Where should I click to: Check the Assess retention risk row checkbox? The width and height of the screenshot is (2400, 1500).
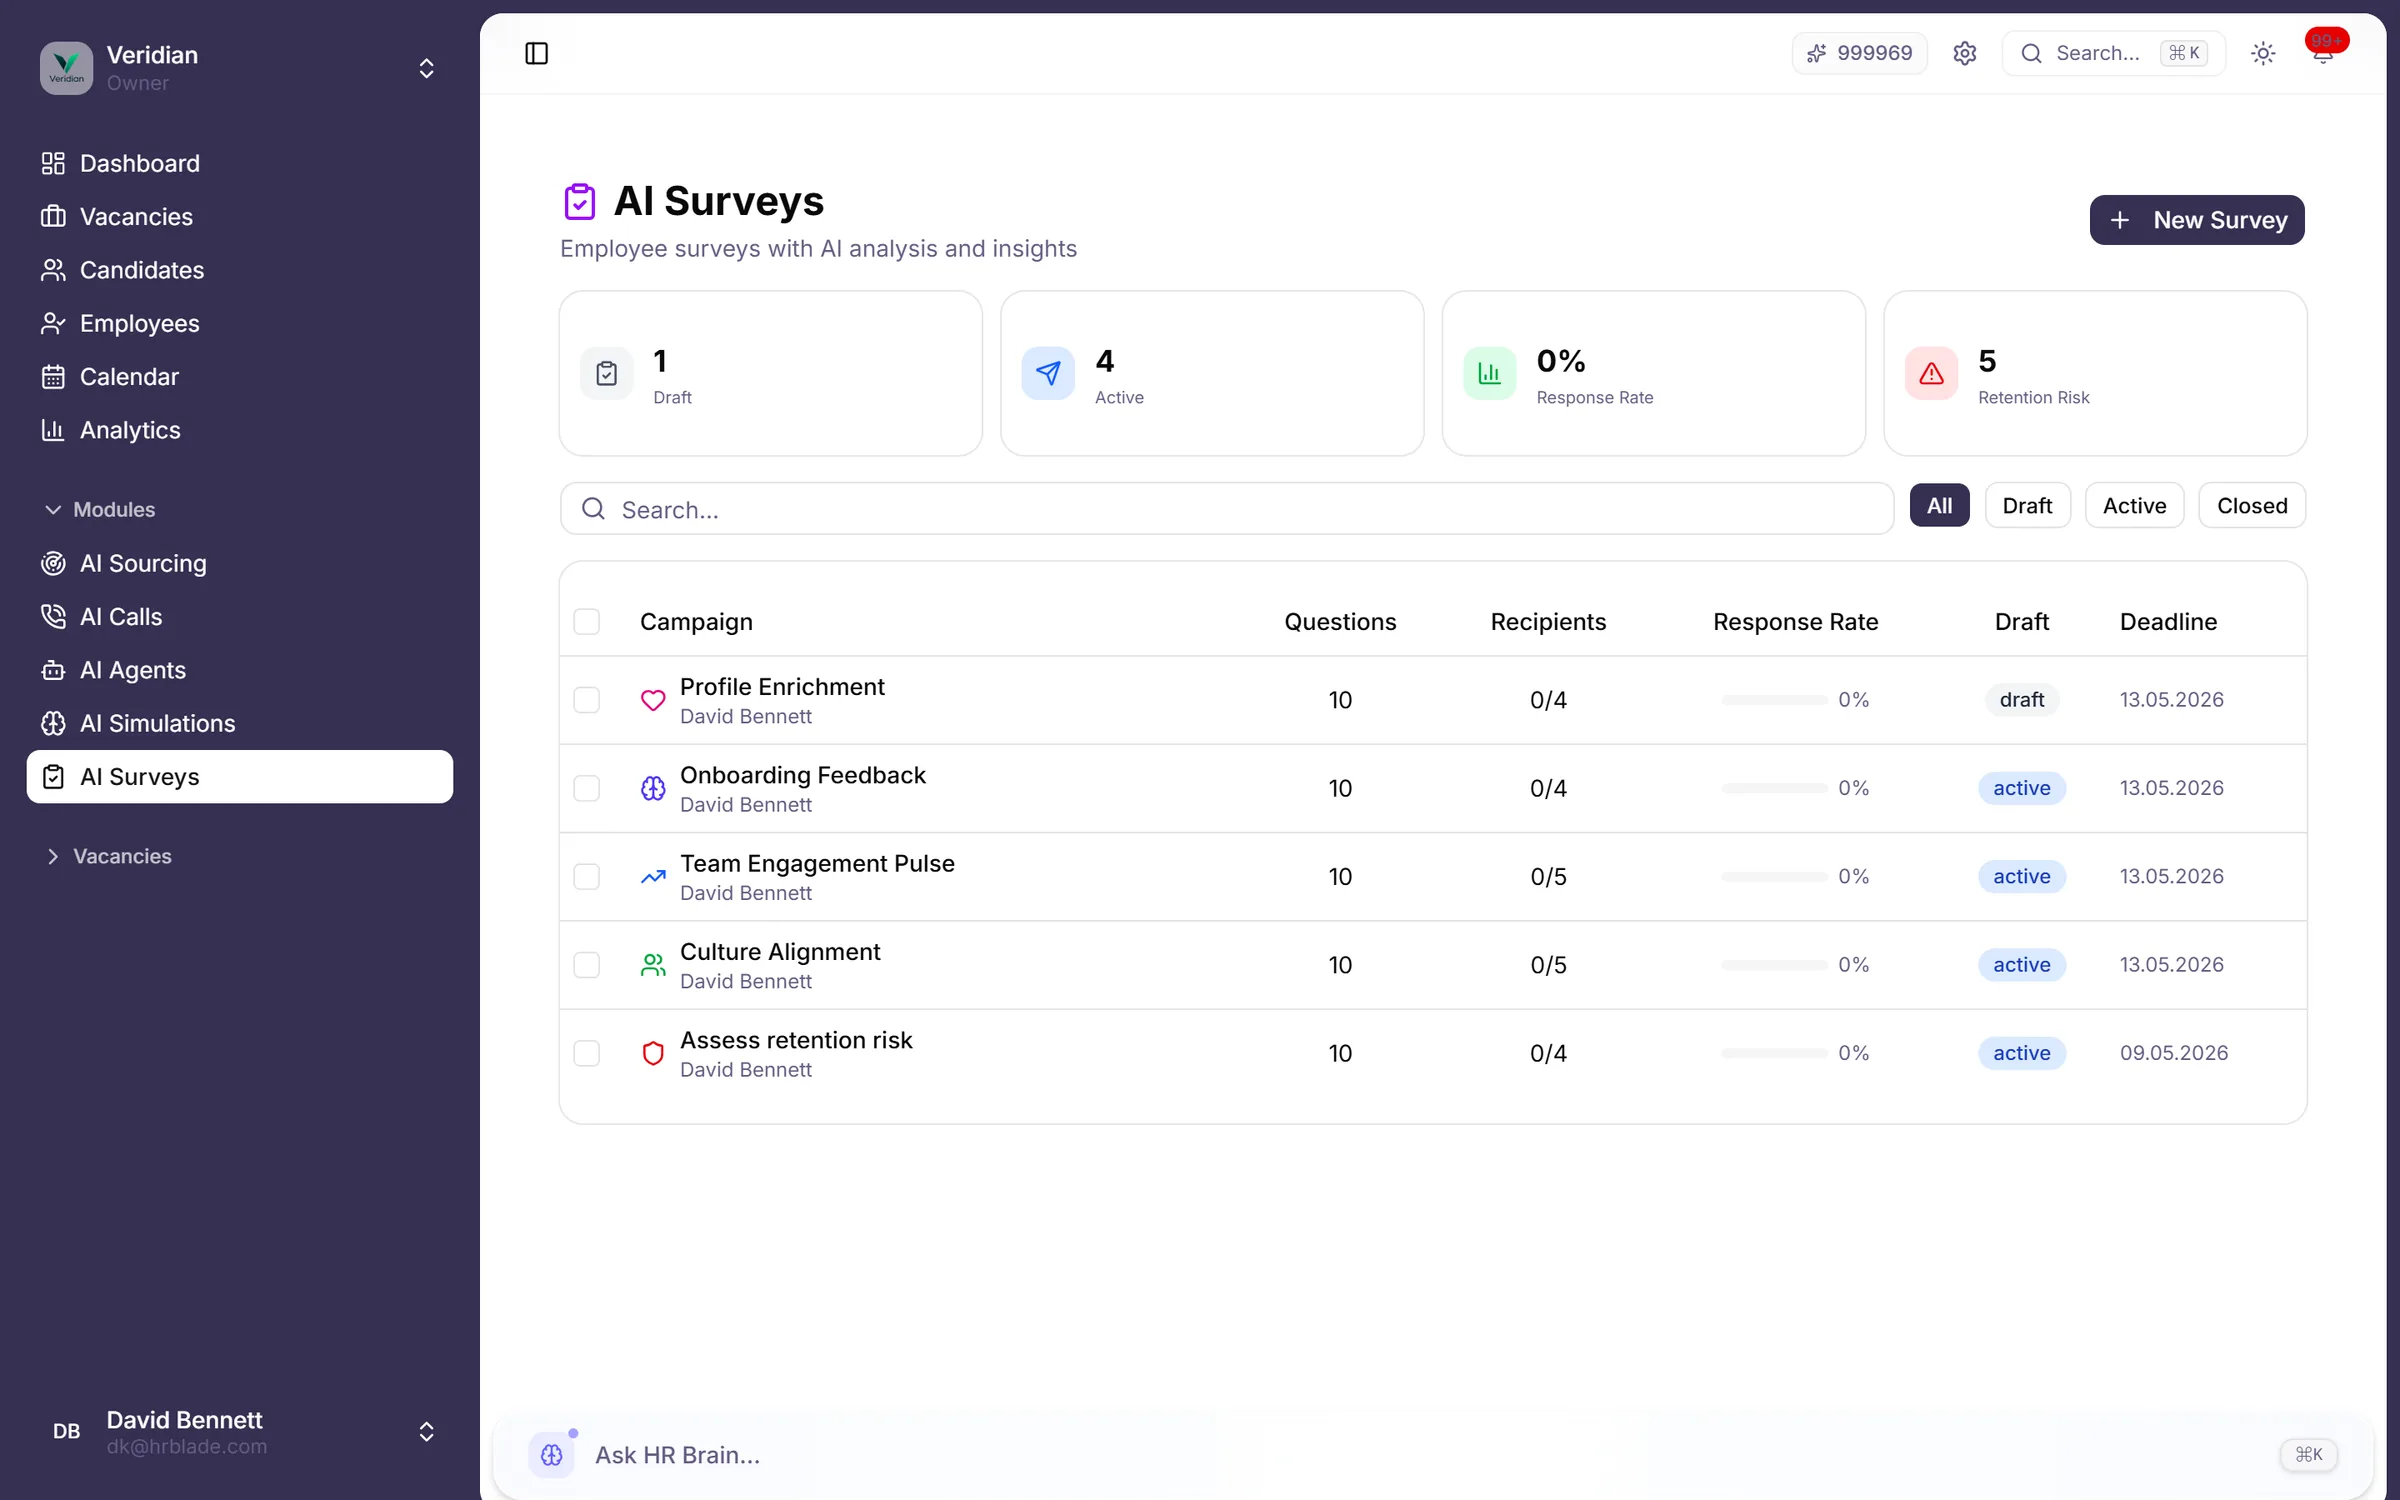click(x=587, y=1052)
